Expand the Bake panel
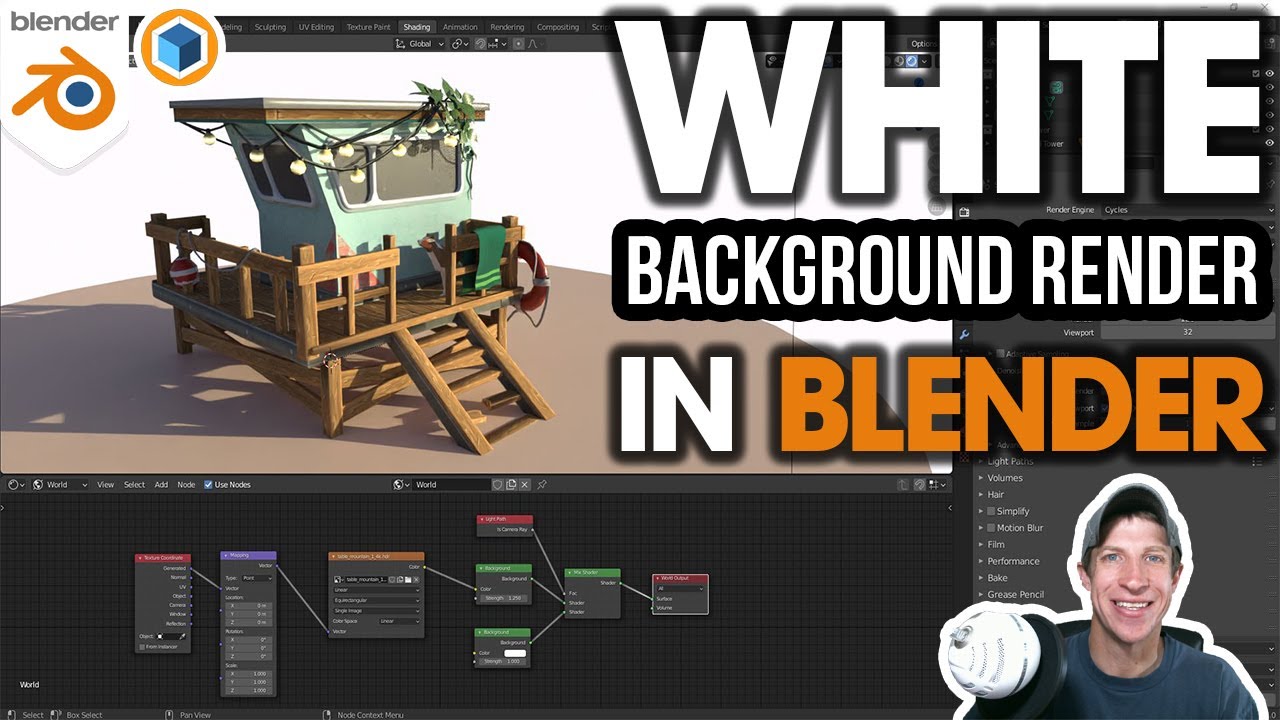1280x720 pixels. 997,578
